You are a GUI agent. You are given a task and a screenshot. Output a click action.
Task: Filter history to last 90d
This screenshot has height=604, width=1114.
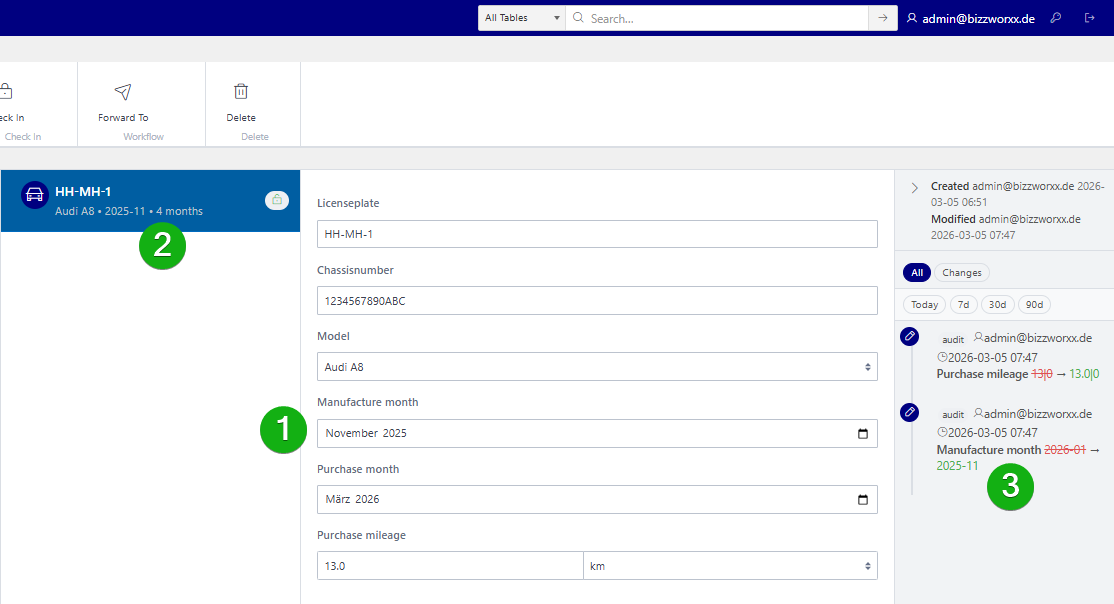[1034, 305]
